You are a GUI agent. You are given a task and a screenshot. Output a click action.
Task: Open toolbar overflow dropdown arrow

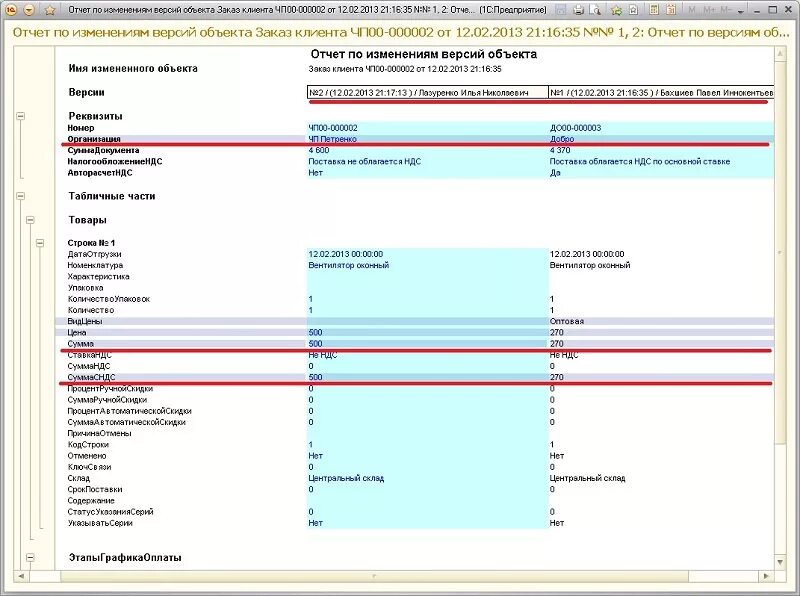tap(741, 10)
